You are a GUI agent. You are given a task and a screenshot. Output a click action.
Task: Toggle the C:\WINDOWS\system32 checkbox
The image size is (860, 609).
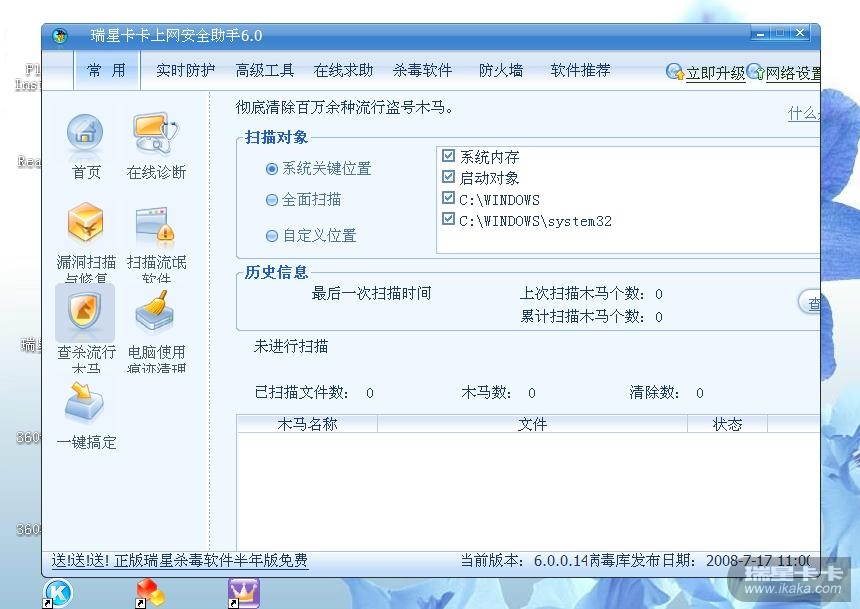(x=448, y=219)
